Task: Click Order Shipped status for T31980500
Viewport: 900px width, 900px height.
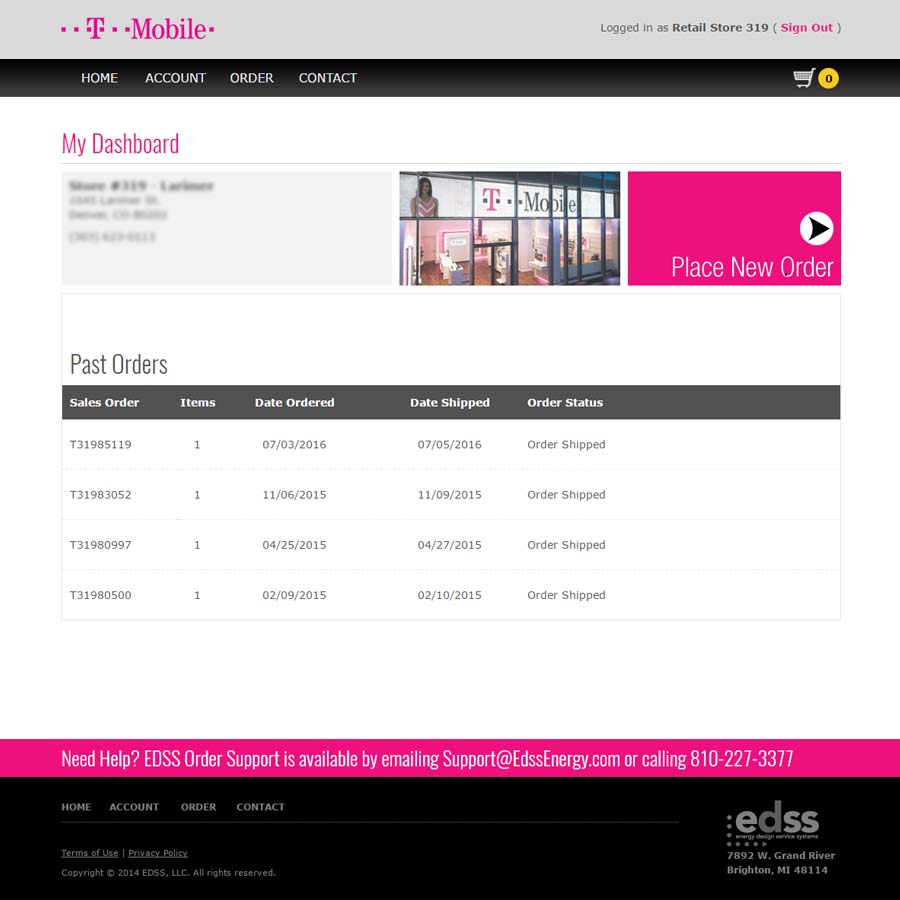Action: [x=567, y=596]
